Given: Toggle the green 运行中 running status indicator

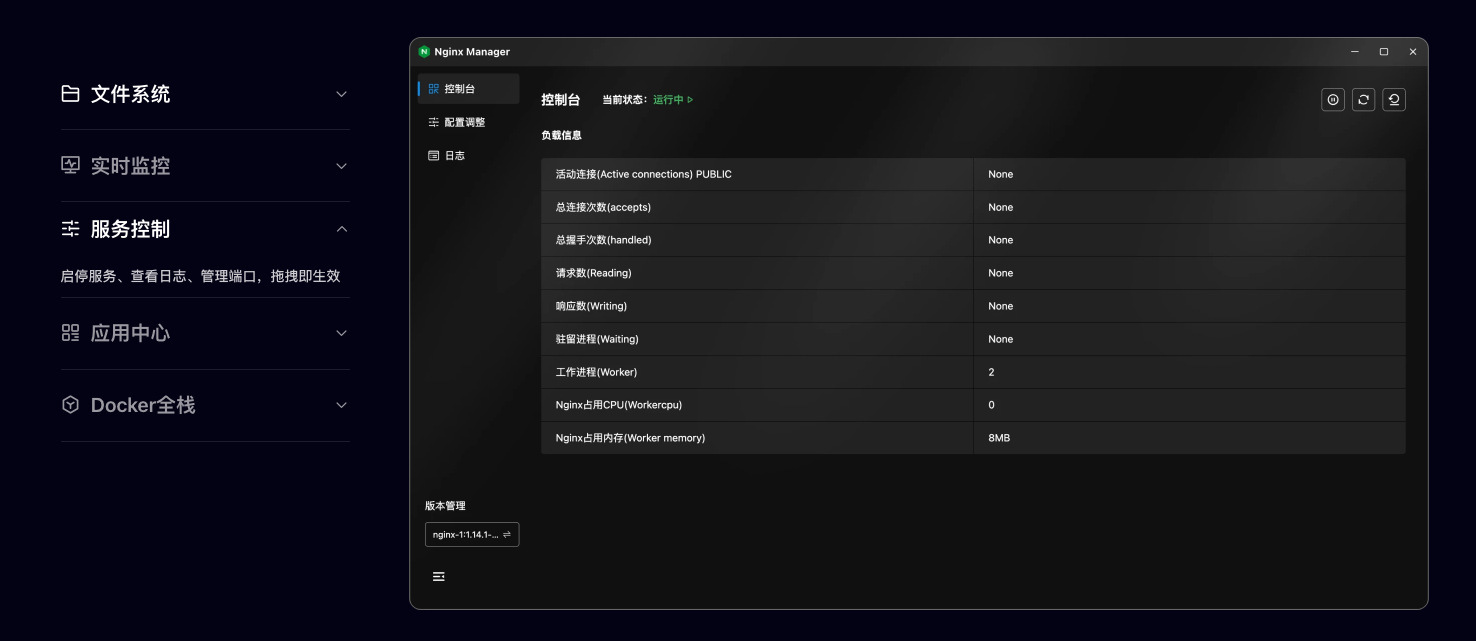Looking at the screenshot, I should pyautogui.click(x=673, y=100).
